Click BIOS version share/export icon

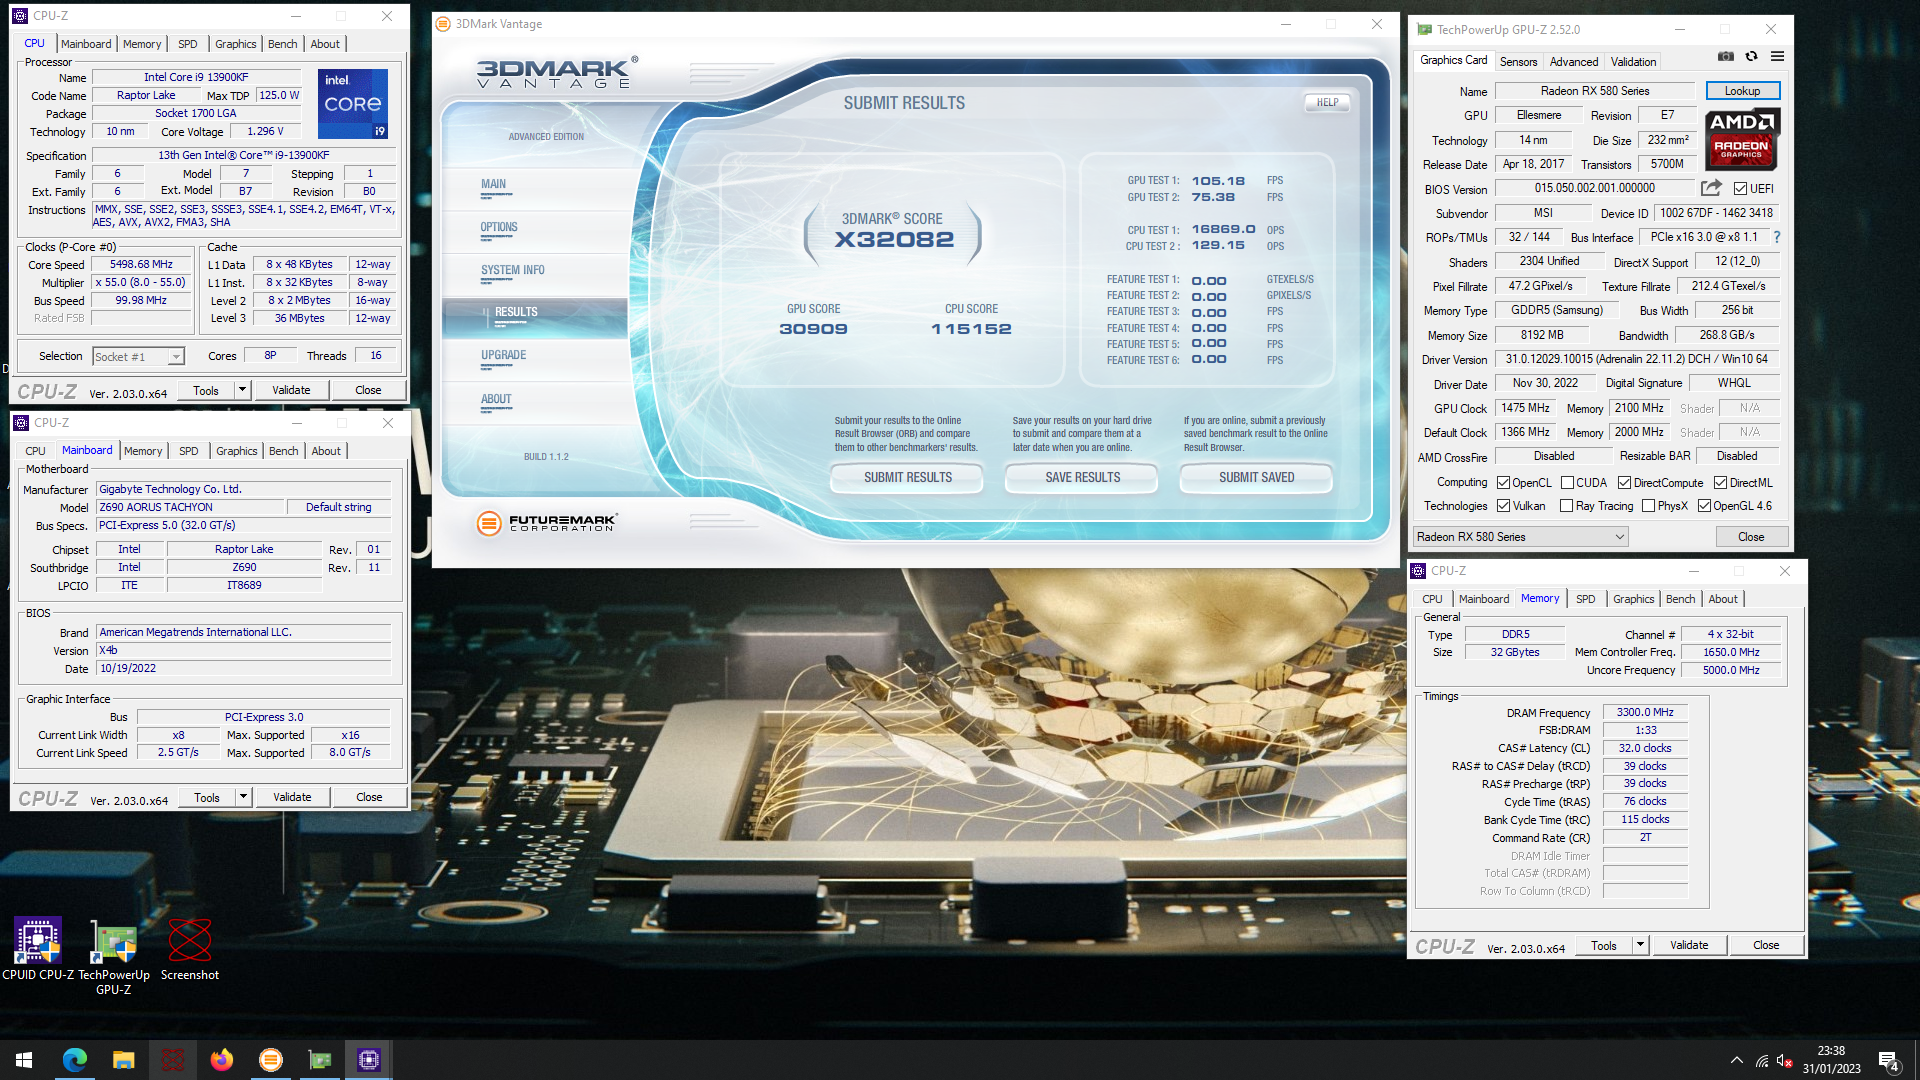(1711, 188)
